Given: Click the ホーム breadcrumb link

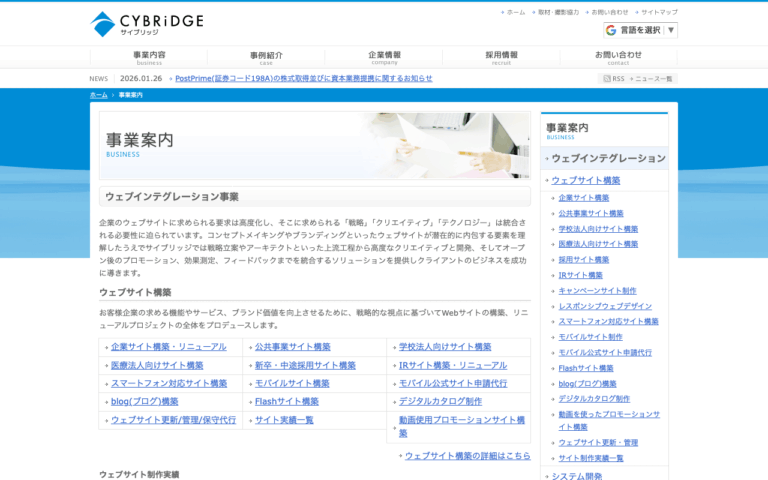Looking at the screenshot, I should (98, 95).
